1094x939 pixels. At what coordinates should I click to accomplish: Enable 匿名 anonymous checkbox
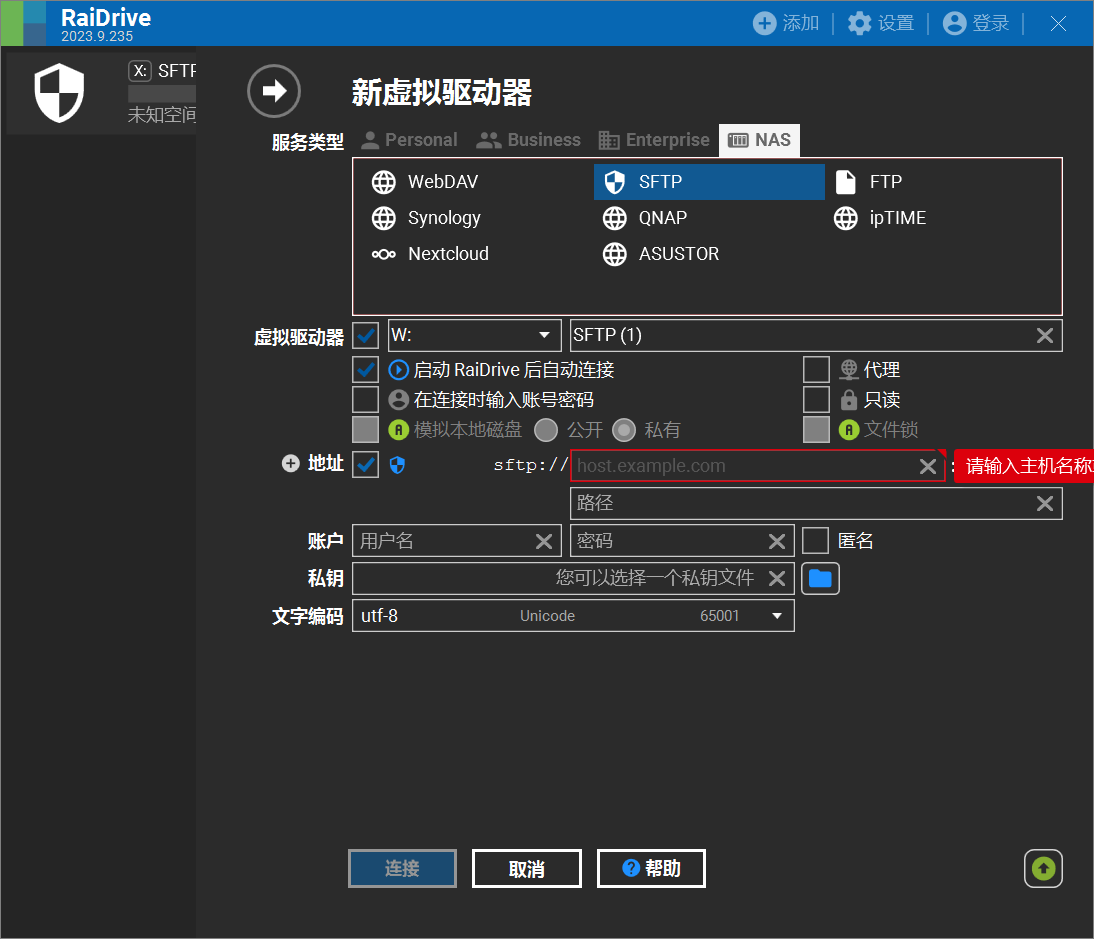pos(815,541)
